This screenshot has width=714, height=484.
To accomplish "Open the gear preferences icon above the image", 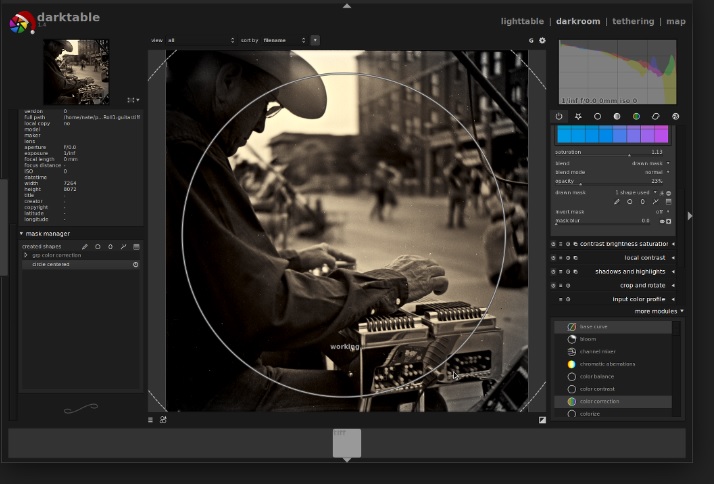I will click(542, 41).
